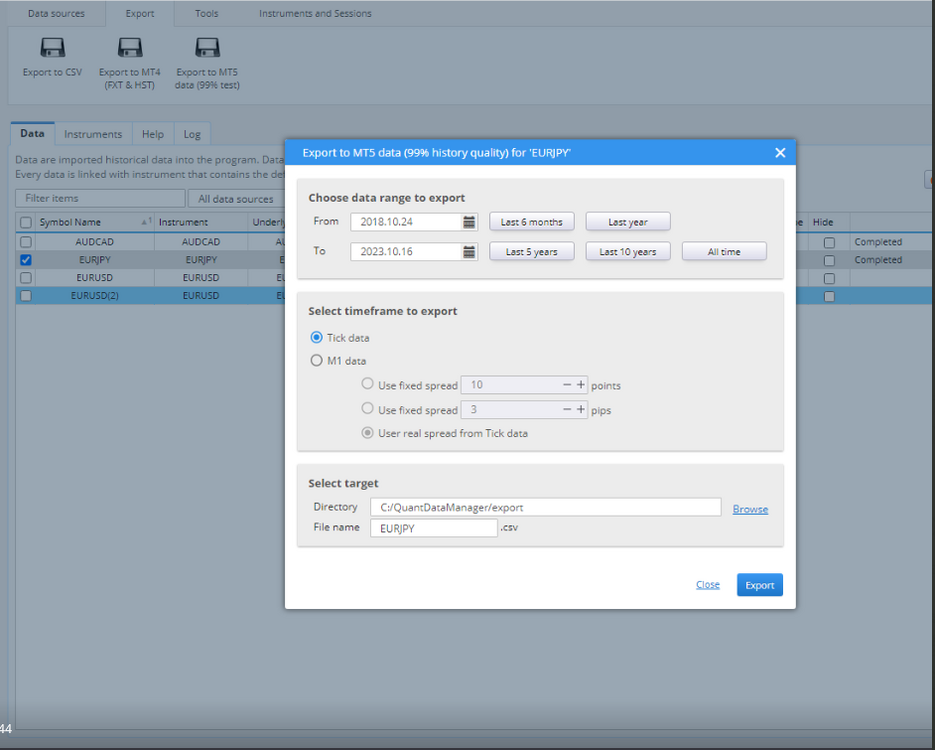Sort by the Symbol Name column header
Screen dimensions: 935x750
(70, 222)
